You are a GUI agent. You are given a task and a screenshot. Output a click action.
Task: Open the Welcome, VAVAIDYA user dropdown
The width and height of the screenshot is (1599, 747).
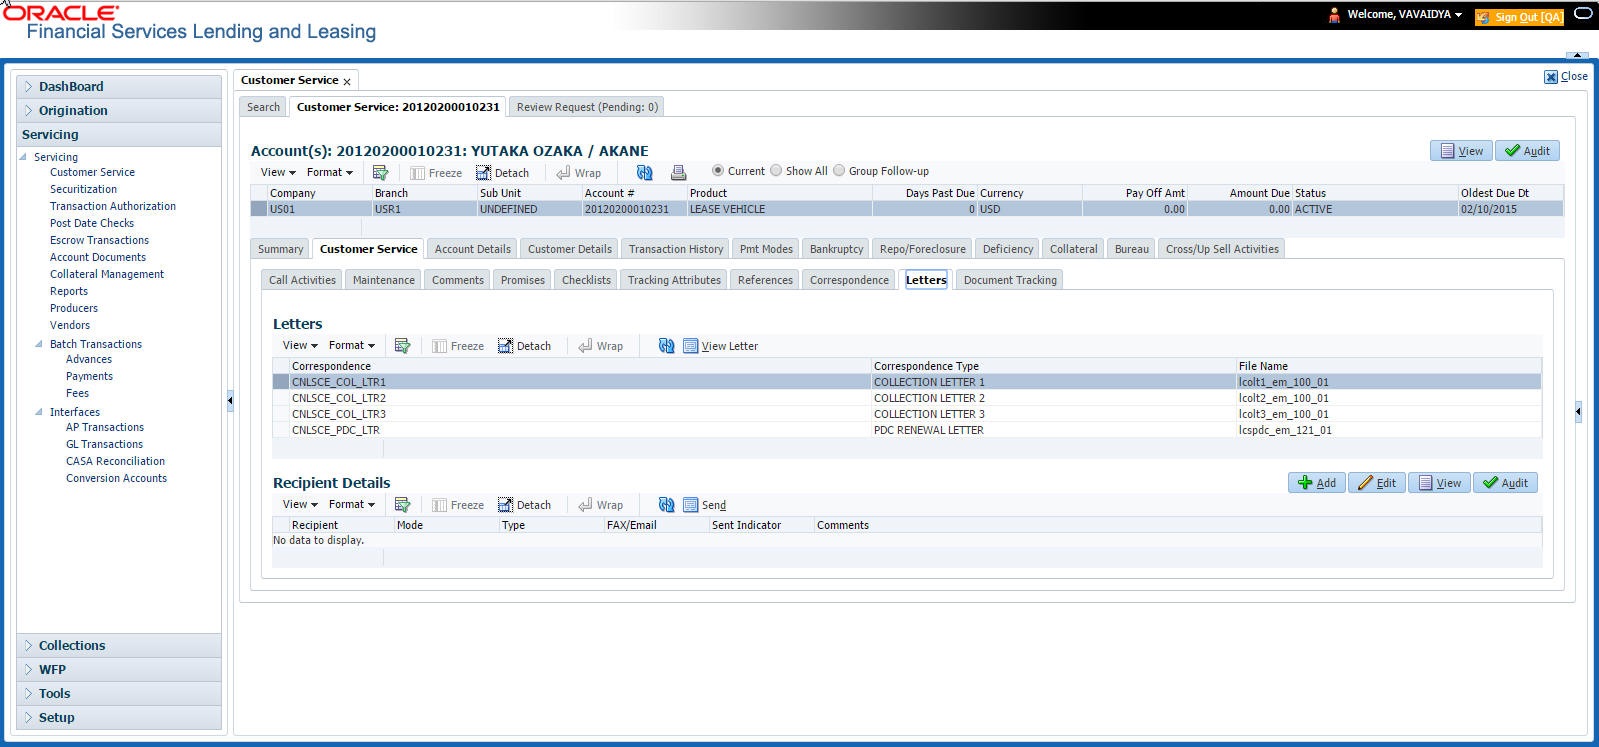coord(1404,14)
